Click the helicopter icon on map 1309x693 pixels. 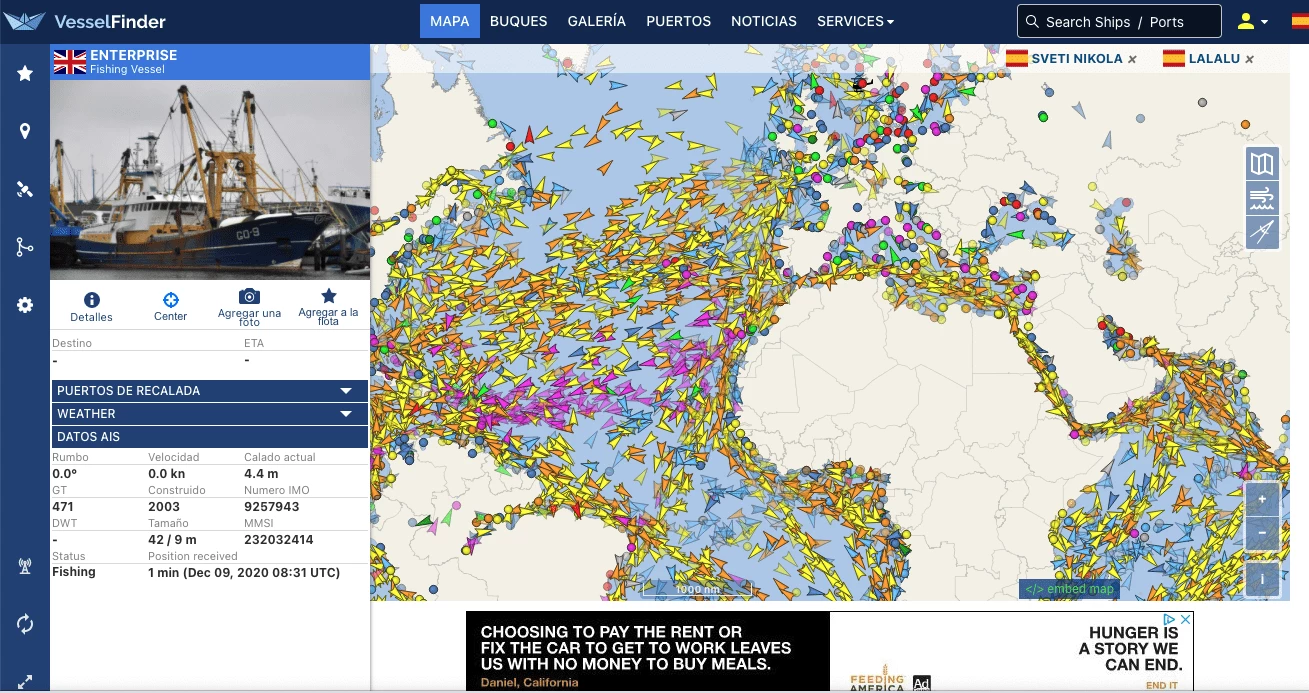[861, 84]
